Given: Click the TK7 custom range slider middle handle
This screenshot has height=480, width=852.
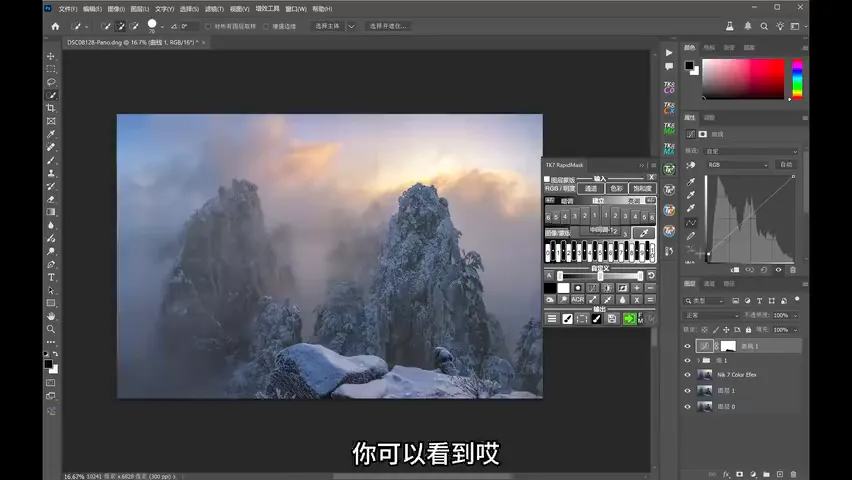Looking at the screenshot, I should (x=600, y=276).
